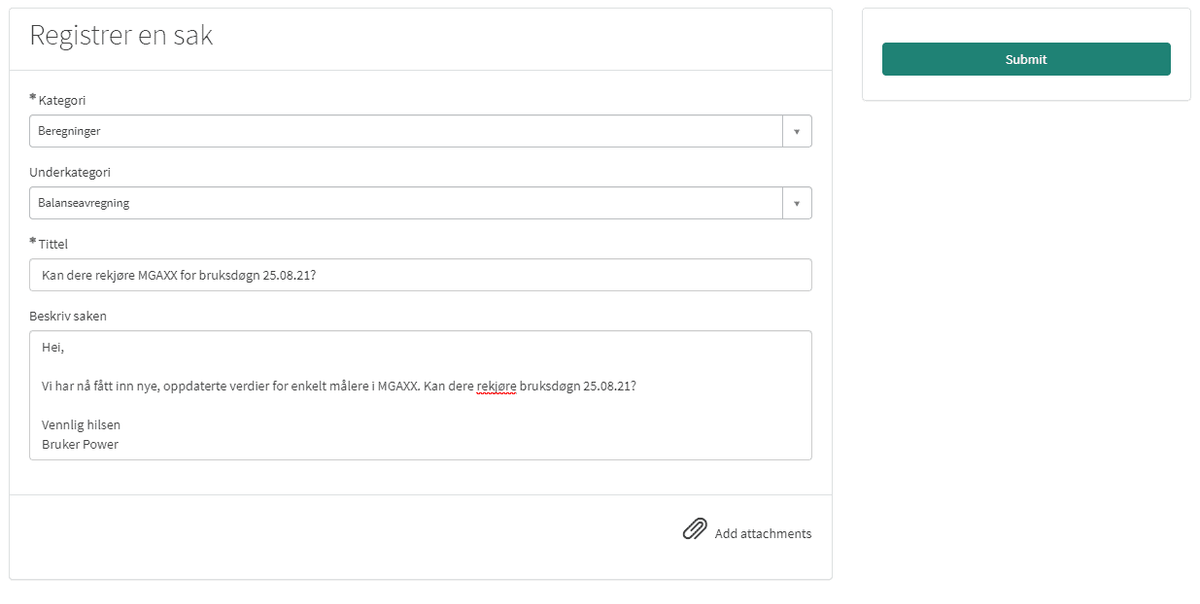Click the Kategori field showing Beregninger
The image size is (1200, 604).
[400, 130]
